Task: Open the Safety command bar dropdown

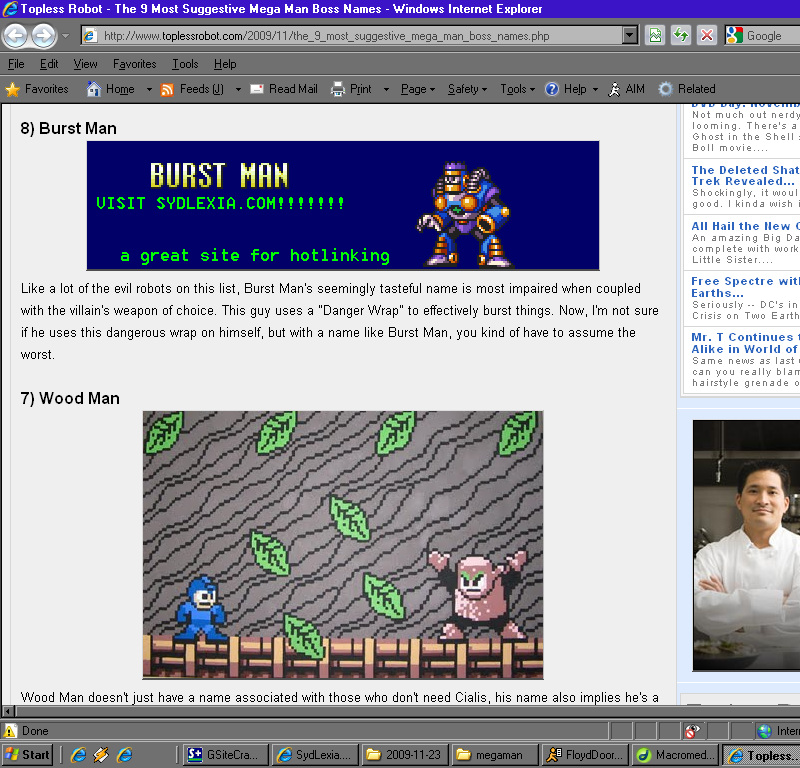Action: (x=467, y=89)
